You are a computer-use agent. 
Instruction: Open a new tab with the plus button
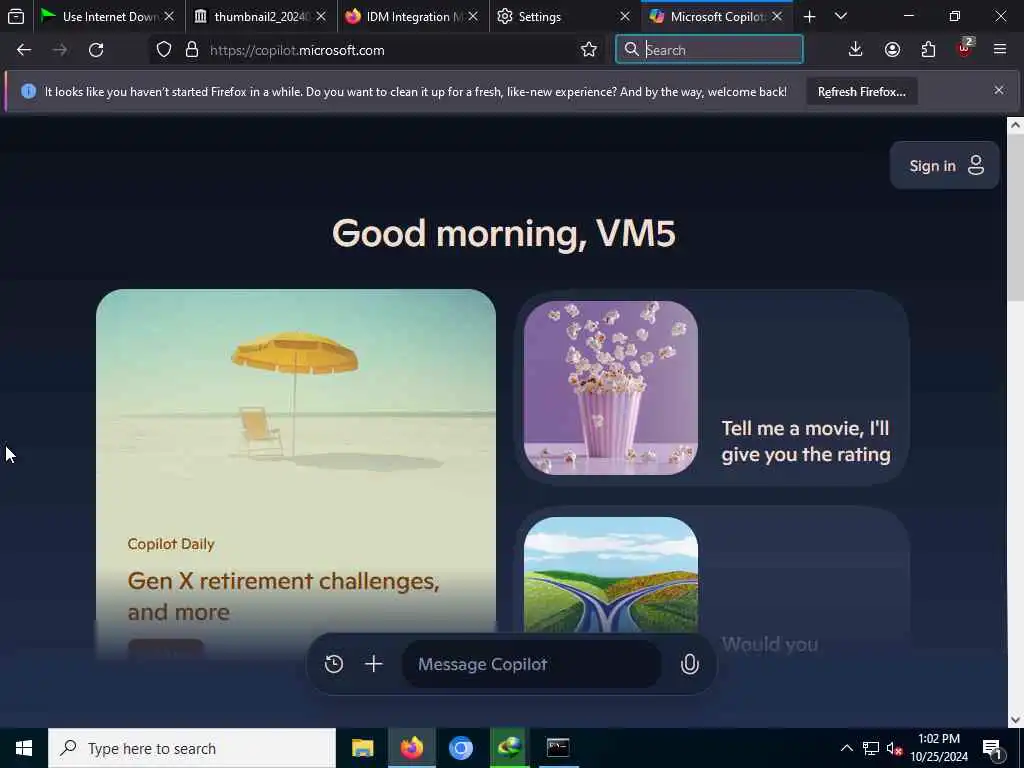(809, 16)
